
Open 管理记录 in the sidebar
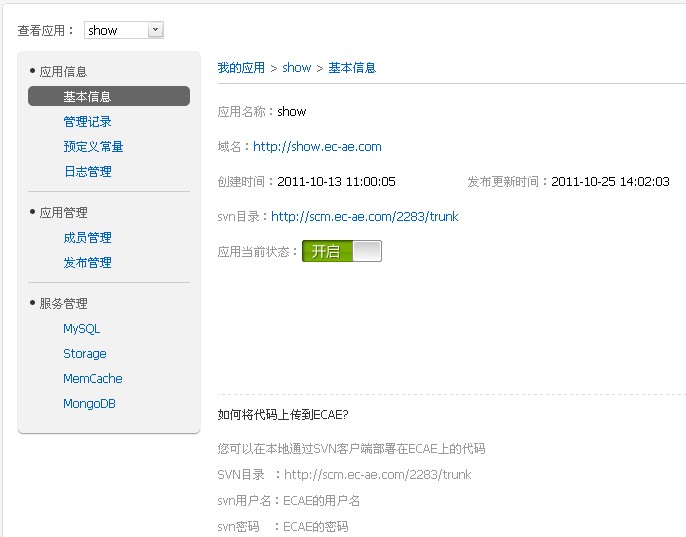tap(87, 122)
